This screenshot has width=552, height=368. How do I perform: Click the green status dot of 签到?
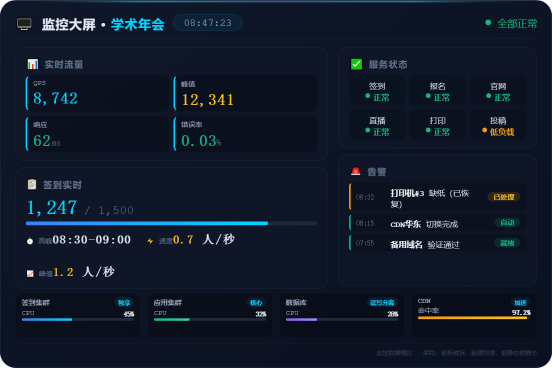tap(368, 96)
